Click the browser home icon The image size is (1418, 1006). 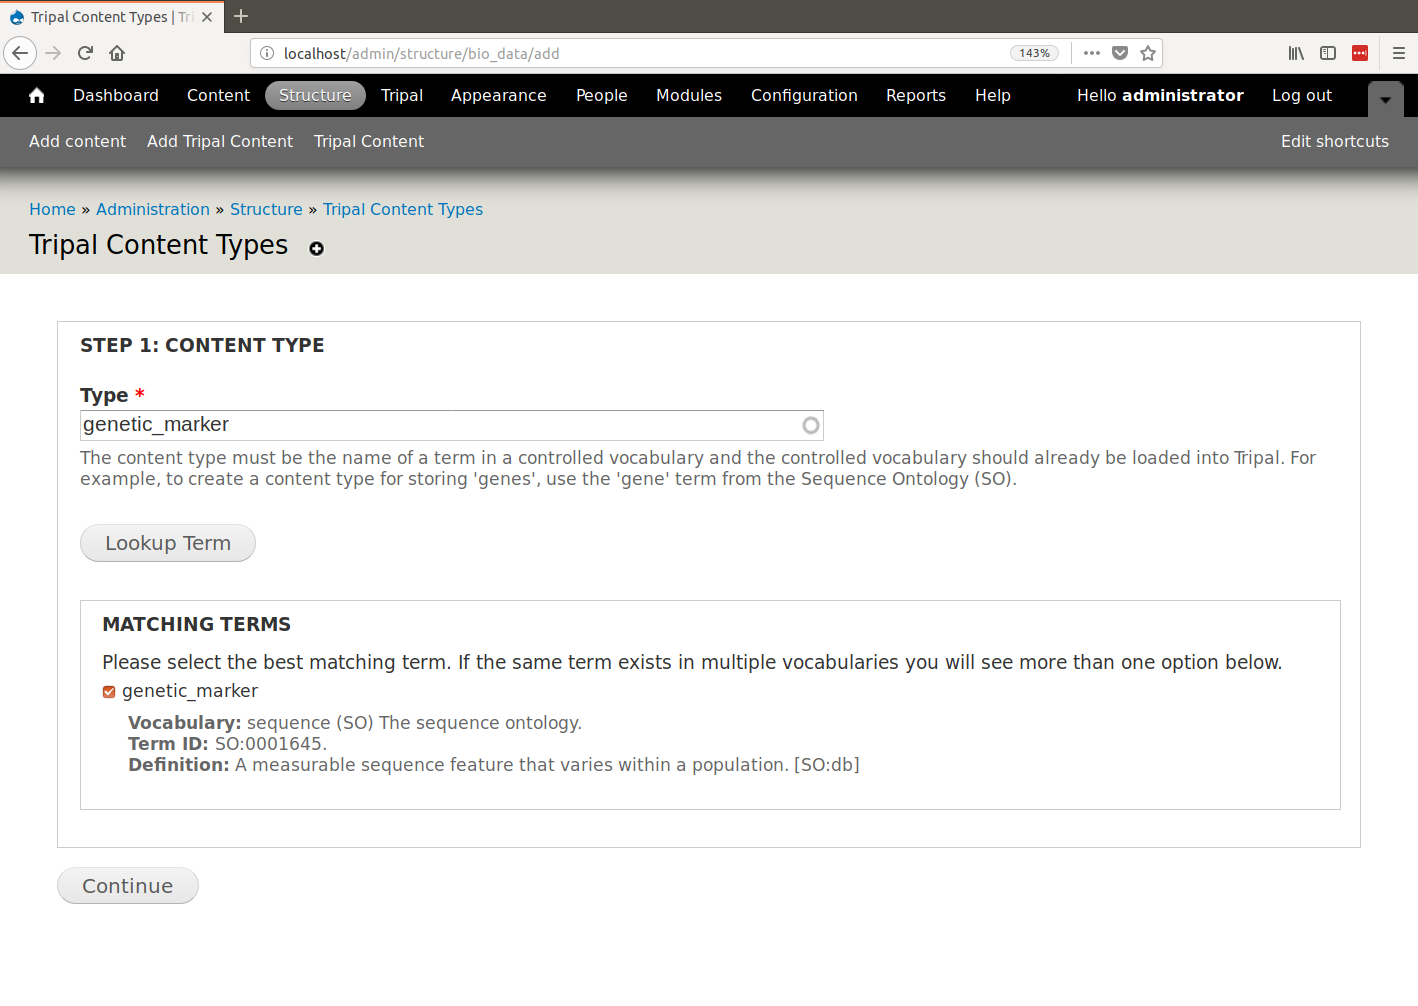pyautogui.click(x=117, y=53)
